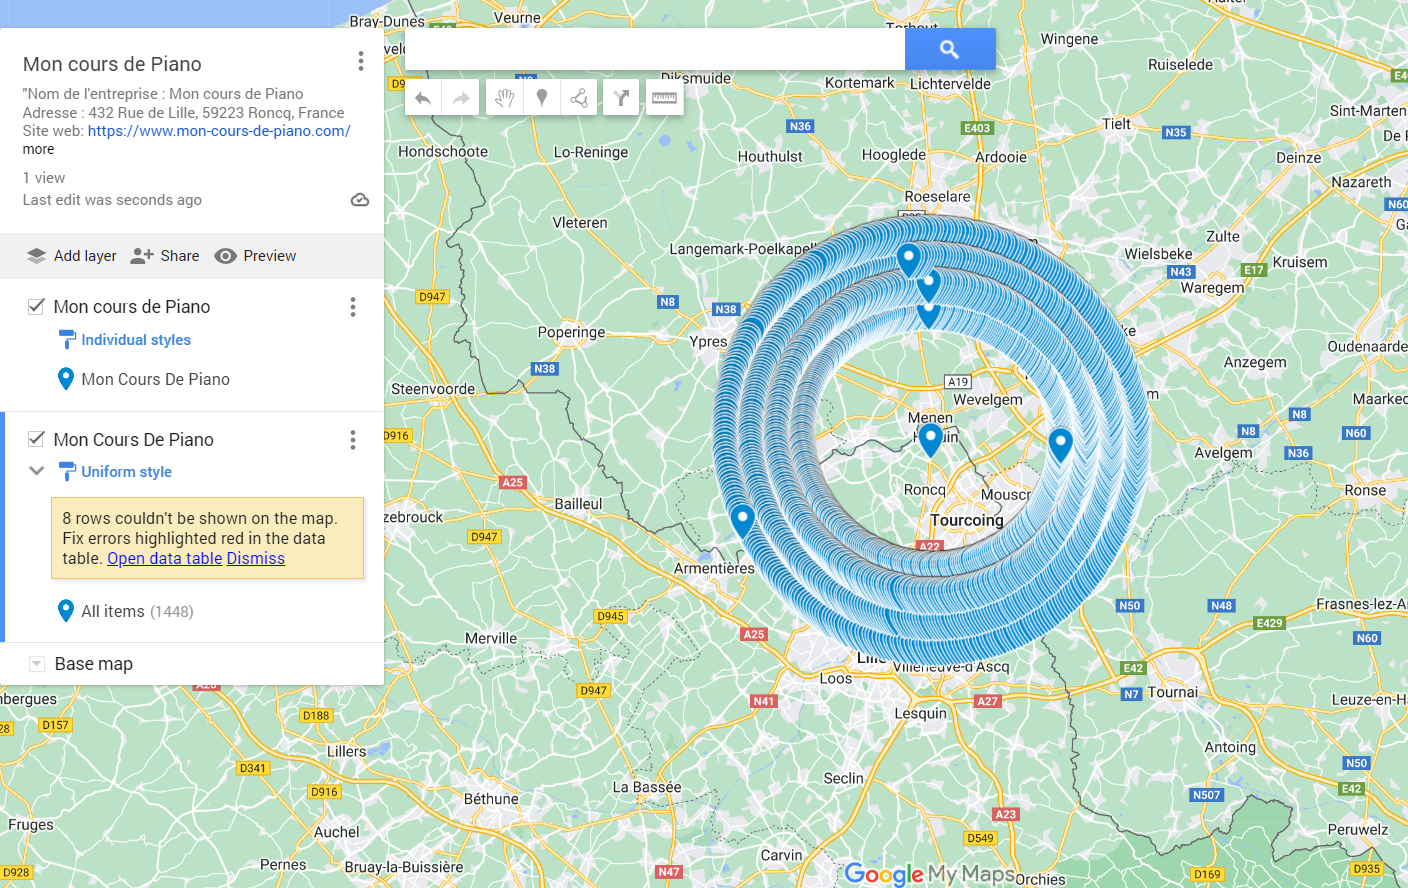Select the hand pan tool
The height and width of the screenshot is (888, 1408).
tap(504, 98)
